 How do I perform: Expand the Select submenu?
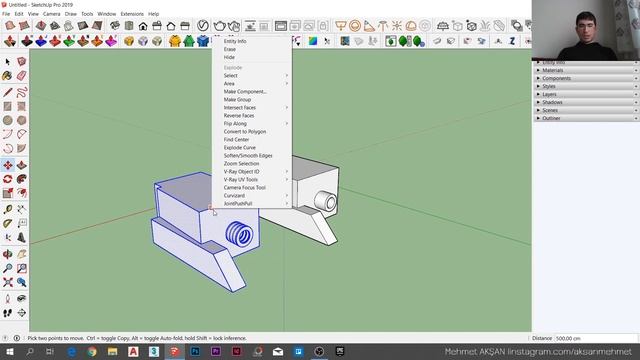pos(251,76)
